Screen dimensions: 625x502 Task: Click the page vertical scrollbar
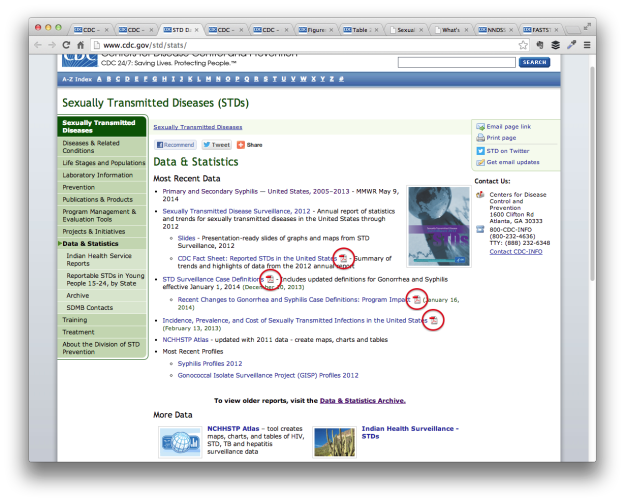592,173
